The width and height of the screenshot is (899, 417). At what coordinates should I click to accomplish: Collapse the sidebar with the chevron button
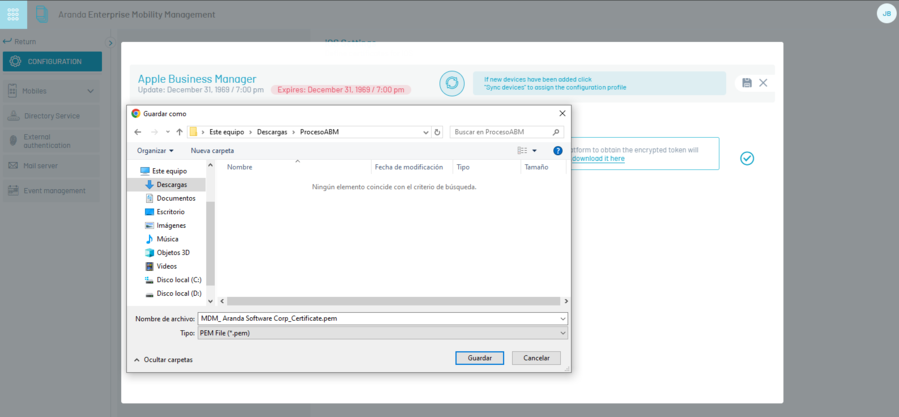(x=111, y=42)
